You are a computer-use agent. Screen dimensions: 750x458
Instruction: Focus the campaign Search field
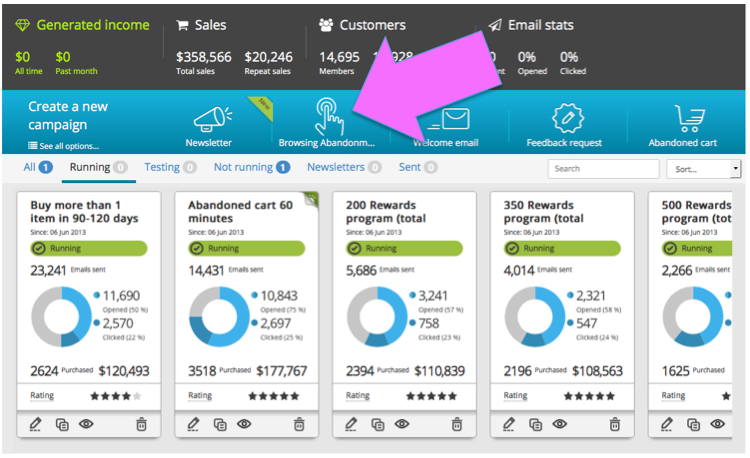pyautogui.click(x=603, y=169)
